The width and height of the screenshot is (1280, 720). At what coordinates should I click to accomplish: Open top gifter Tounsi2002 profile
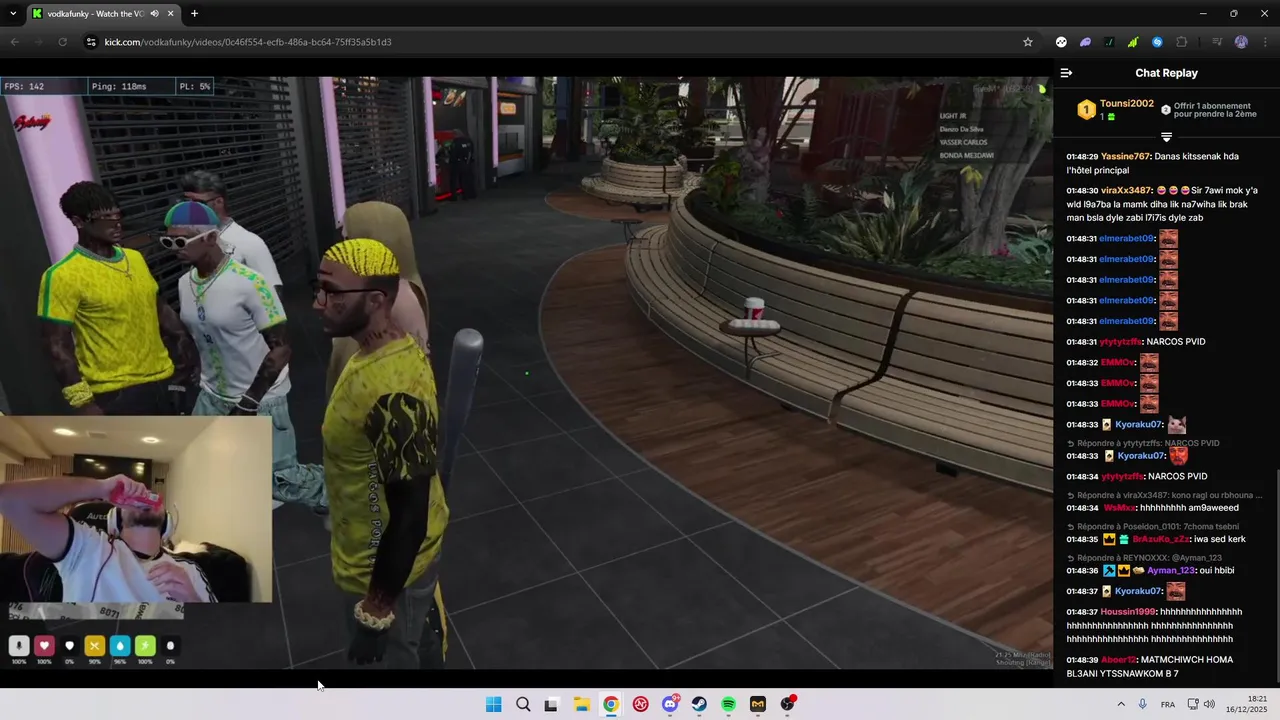point(1126,104)
